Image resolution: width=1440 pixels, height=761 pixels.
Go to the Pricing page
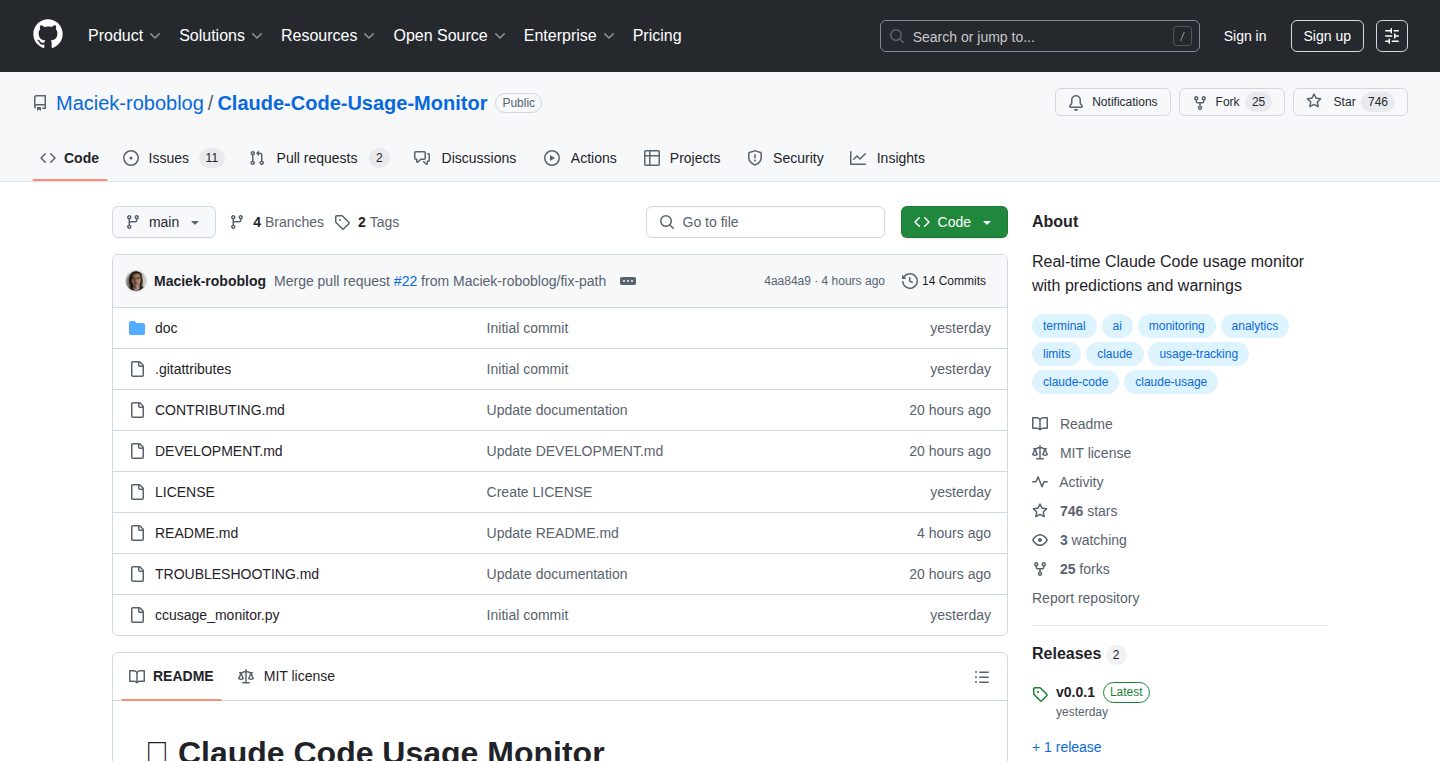[657, 36]
